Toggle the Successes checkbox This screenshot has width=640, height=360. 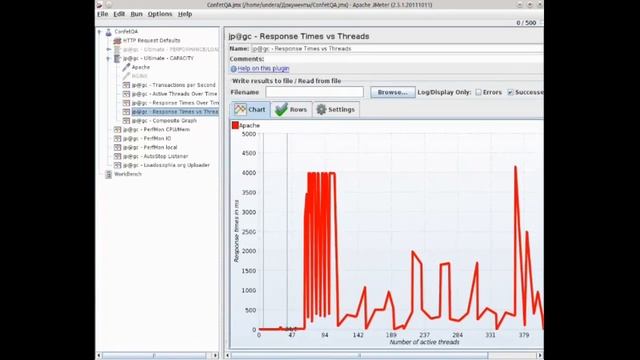pos(510,92)
